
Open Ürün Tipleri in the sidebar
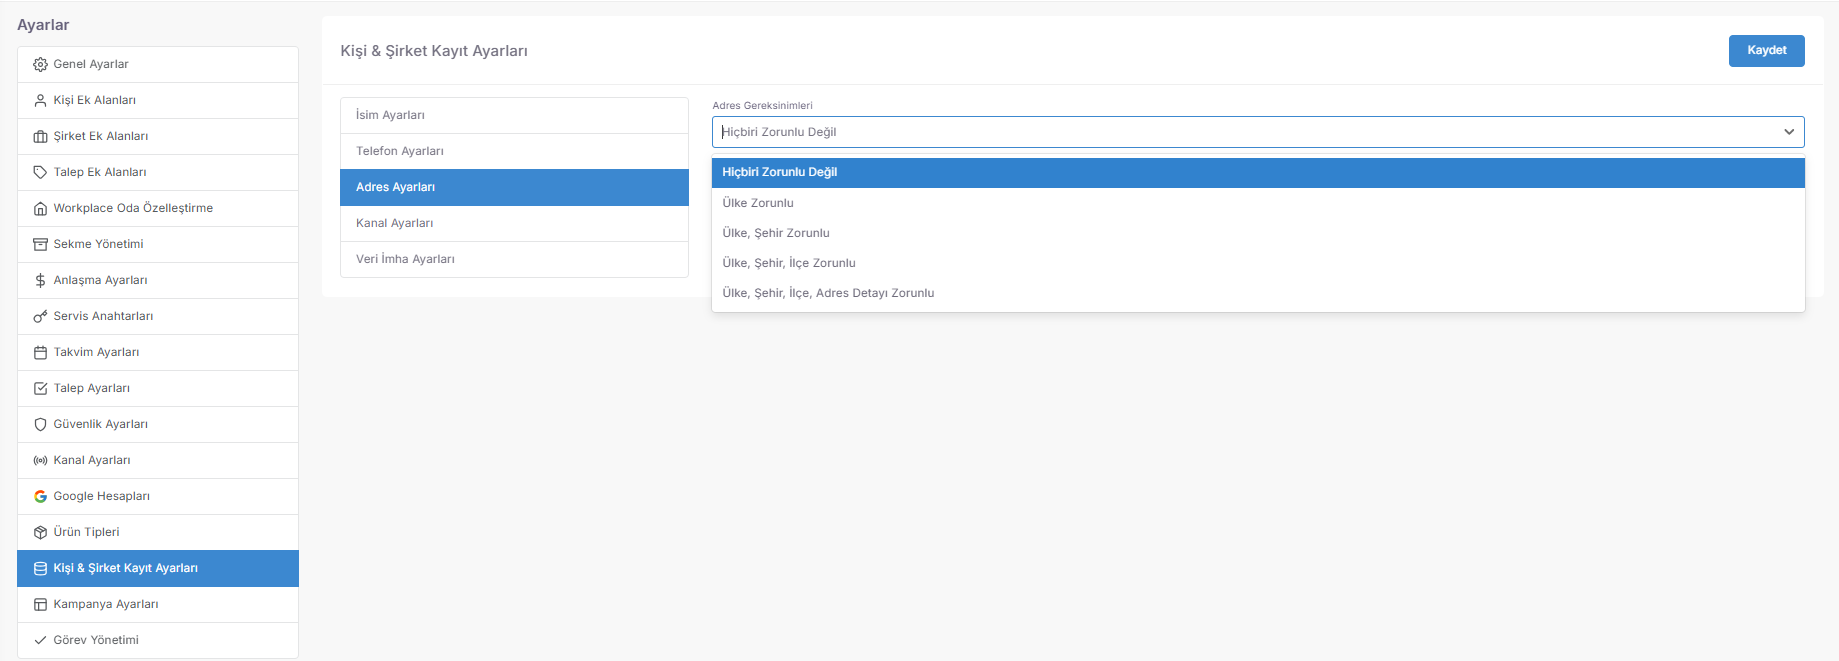coord(158,532)
